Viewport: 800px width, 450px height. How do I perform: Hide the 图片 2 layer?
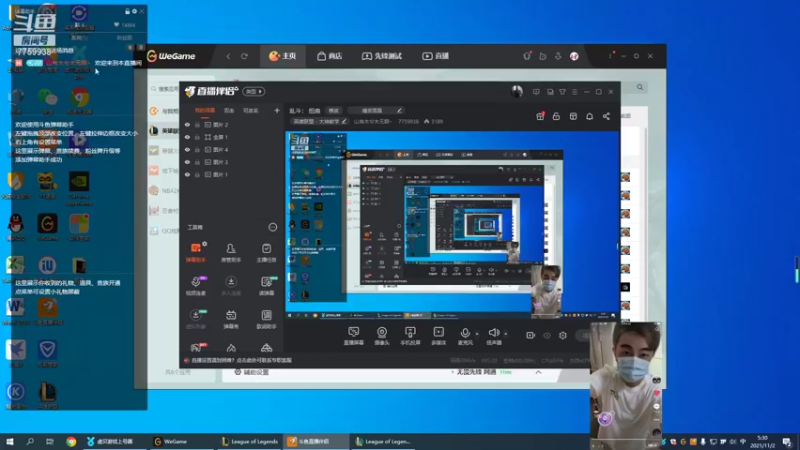tap(187, 124)
